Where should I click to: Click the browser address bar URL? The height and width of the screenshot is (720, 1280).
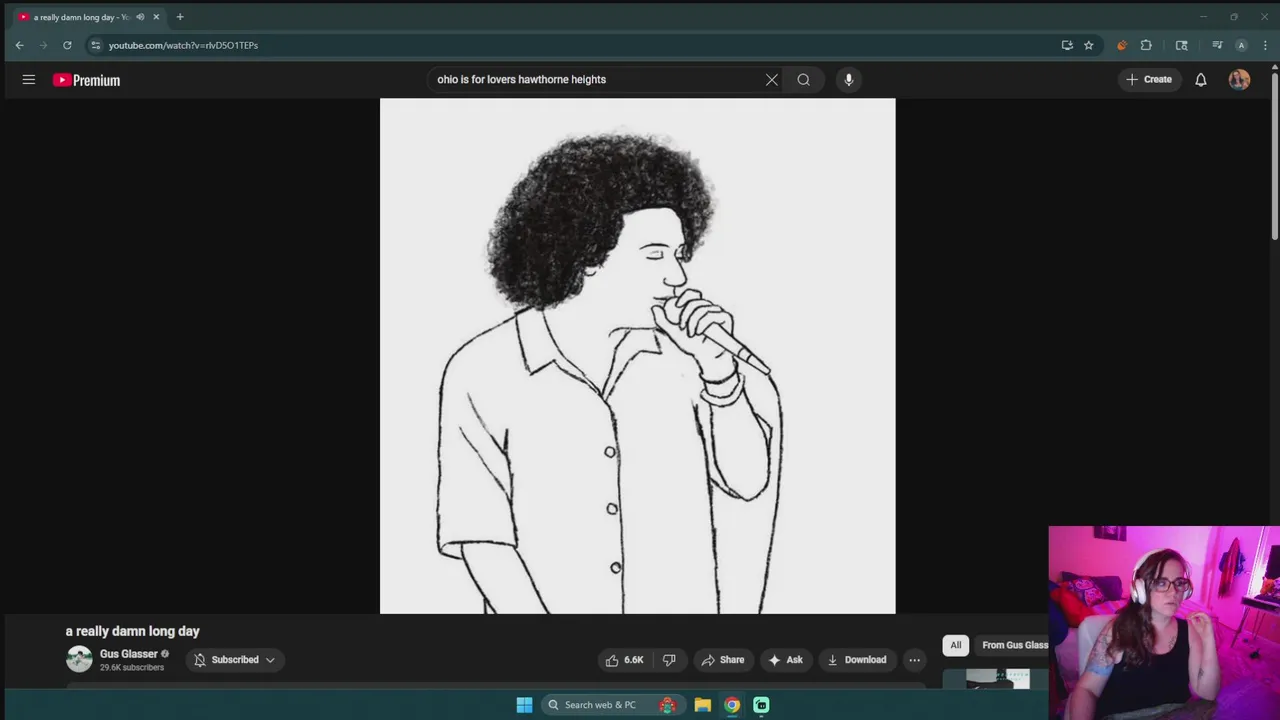pos(183,45)
